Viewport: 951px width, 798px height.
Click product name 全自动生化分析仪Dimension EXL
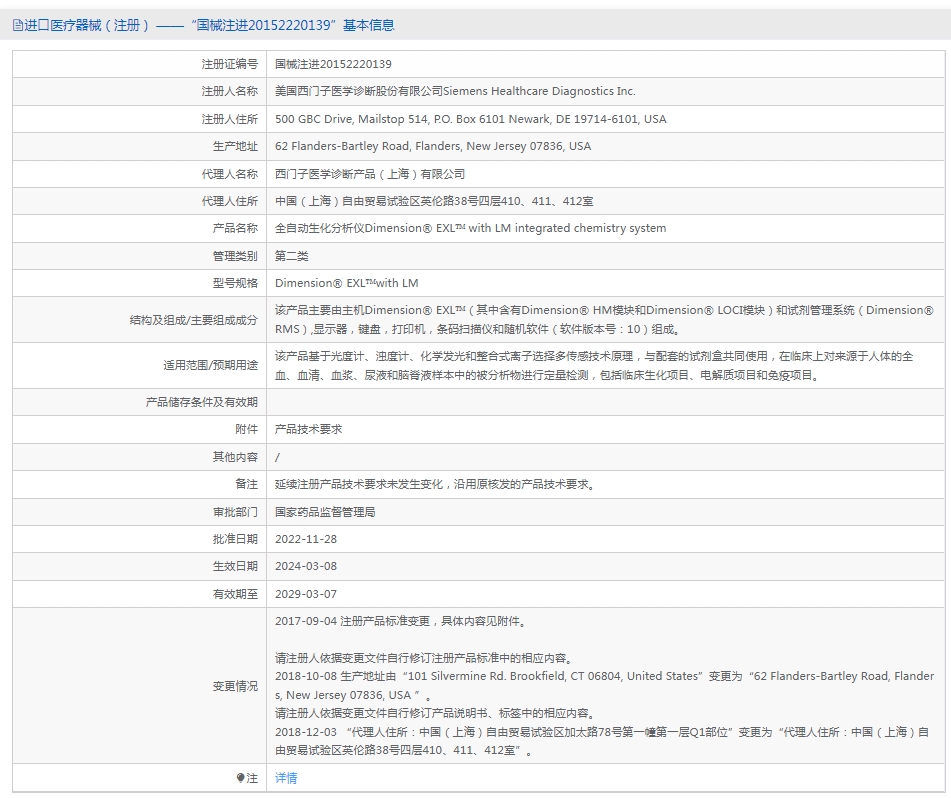tap(471, 229)
